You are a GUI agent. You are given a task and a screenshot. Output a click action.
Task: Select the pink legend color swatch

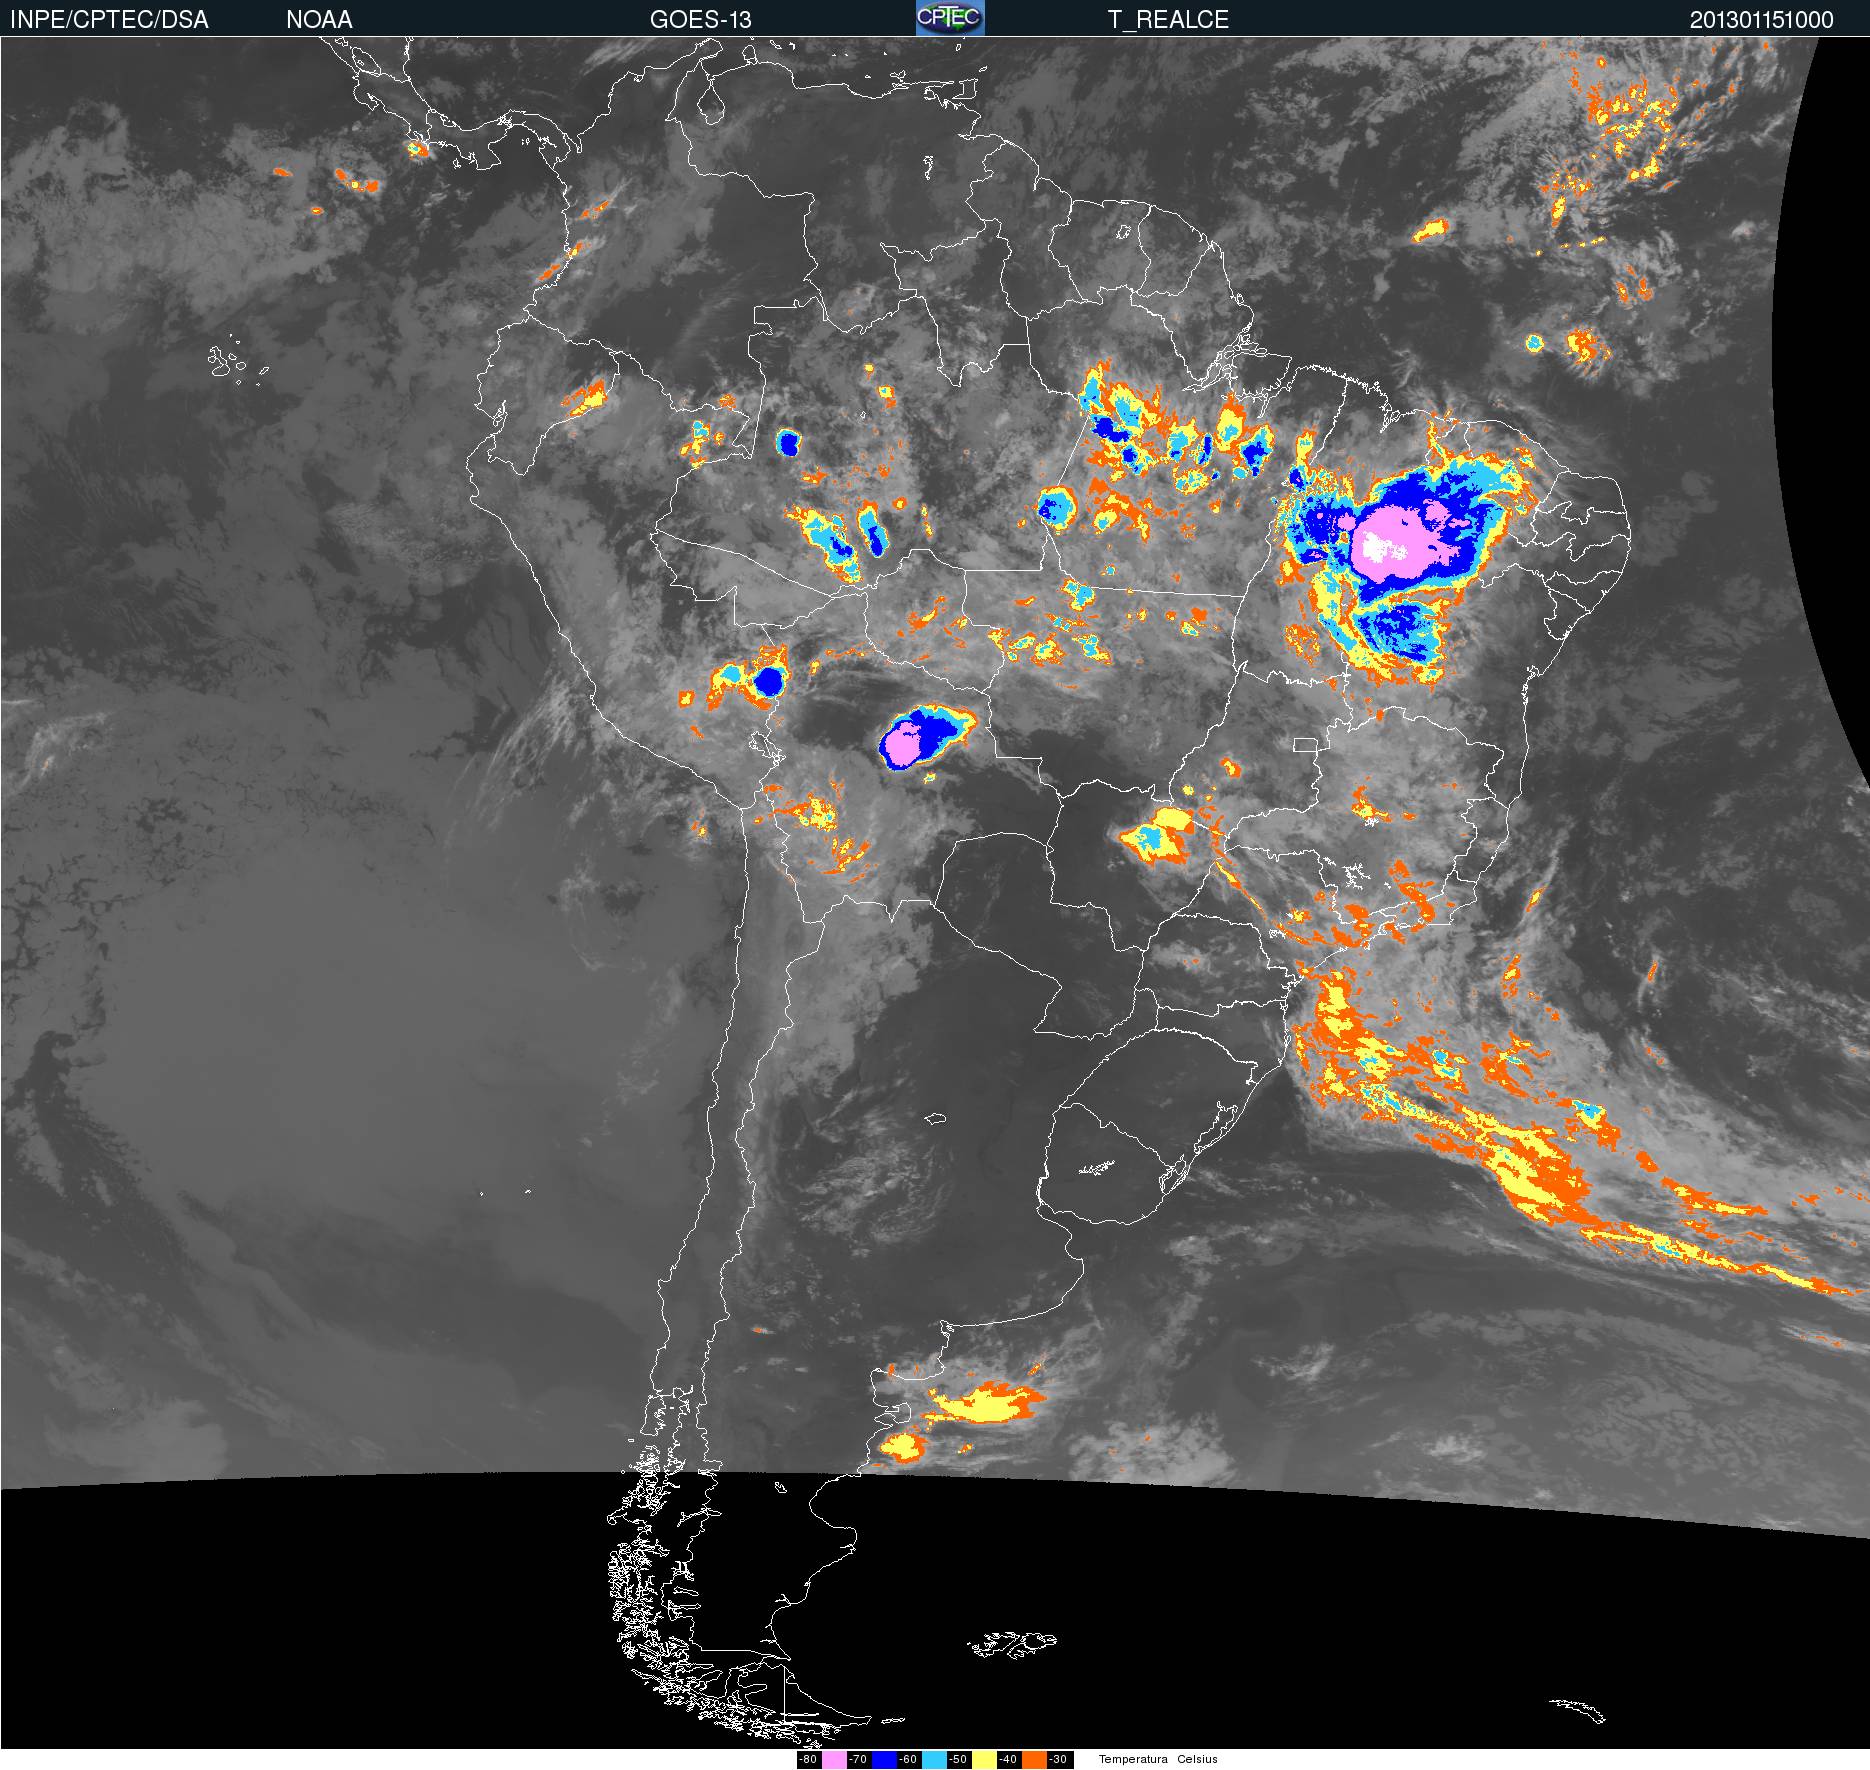(x=834, y=1760)
